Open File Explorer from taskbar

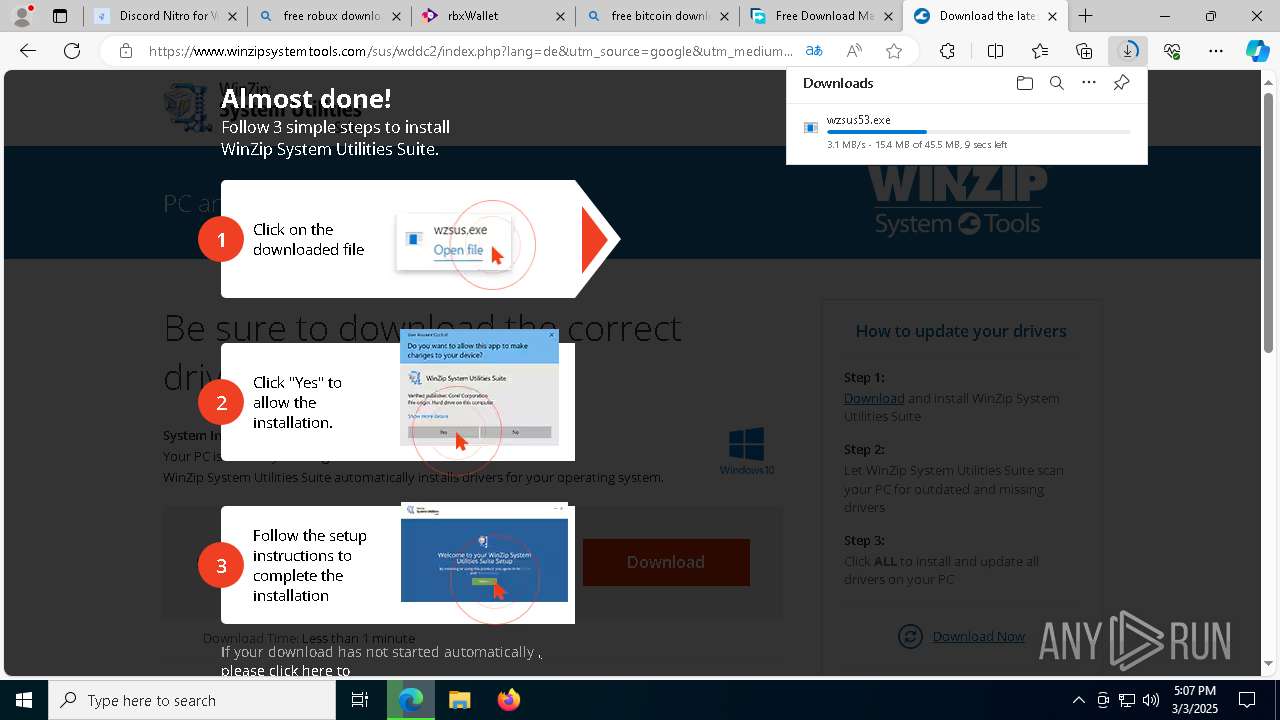[x=459, y=700]
